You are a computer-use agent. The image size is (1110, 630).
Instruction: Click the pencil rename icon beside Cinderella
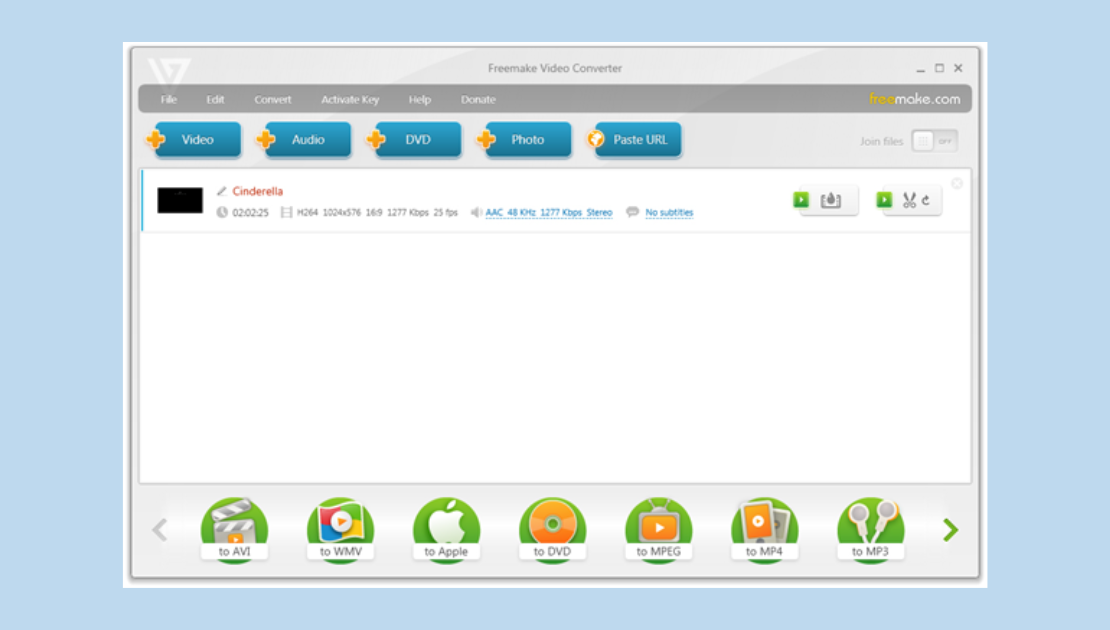[x=222, y=191]
